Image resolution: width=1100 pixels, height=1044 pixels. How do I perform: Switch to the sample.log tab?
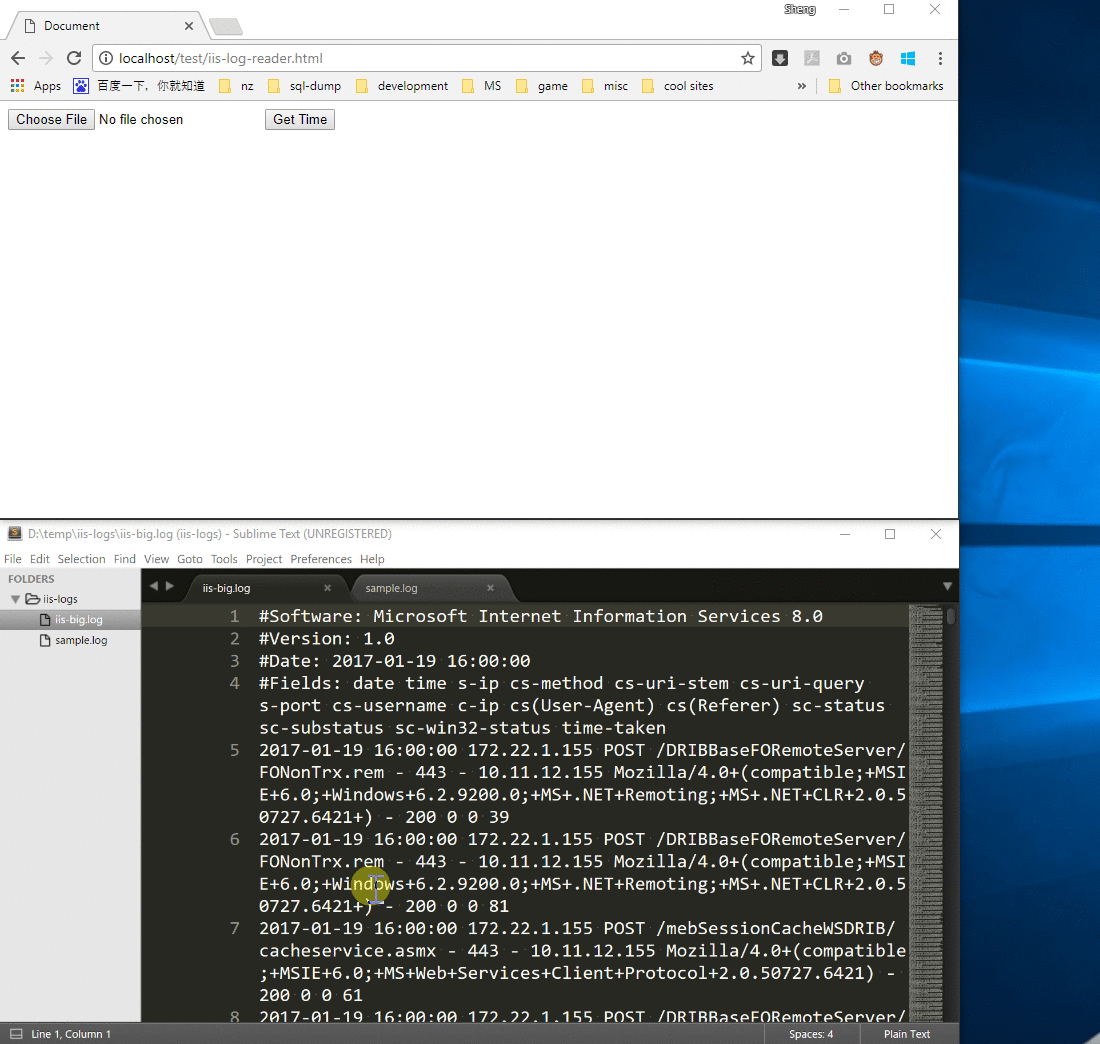[392, 588]
